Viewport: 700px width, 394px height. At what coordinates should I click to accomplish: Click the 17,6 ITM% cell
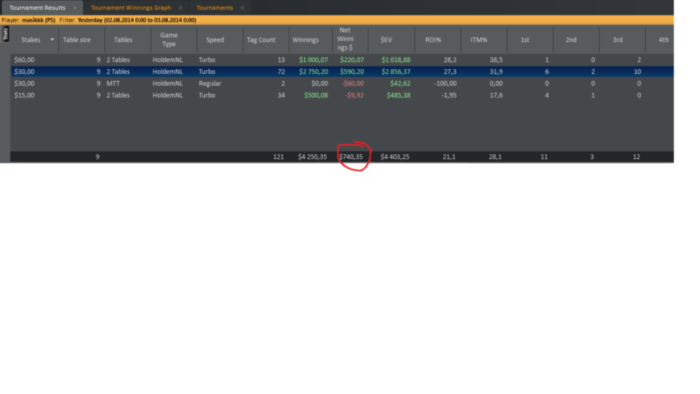click(496, 95)
